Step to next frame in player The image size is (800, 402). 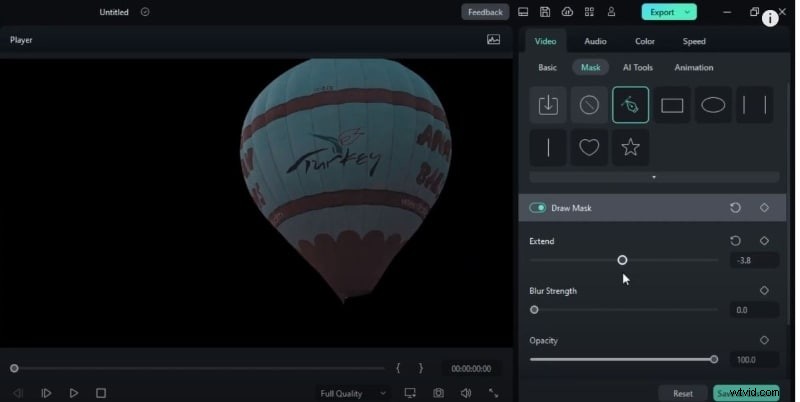click(46, 393)
